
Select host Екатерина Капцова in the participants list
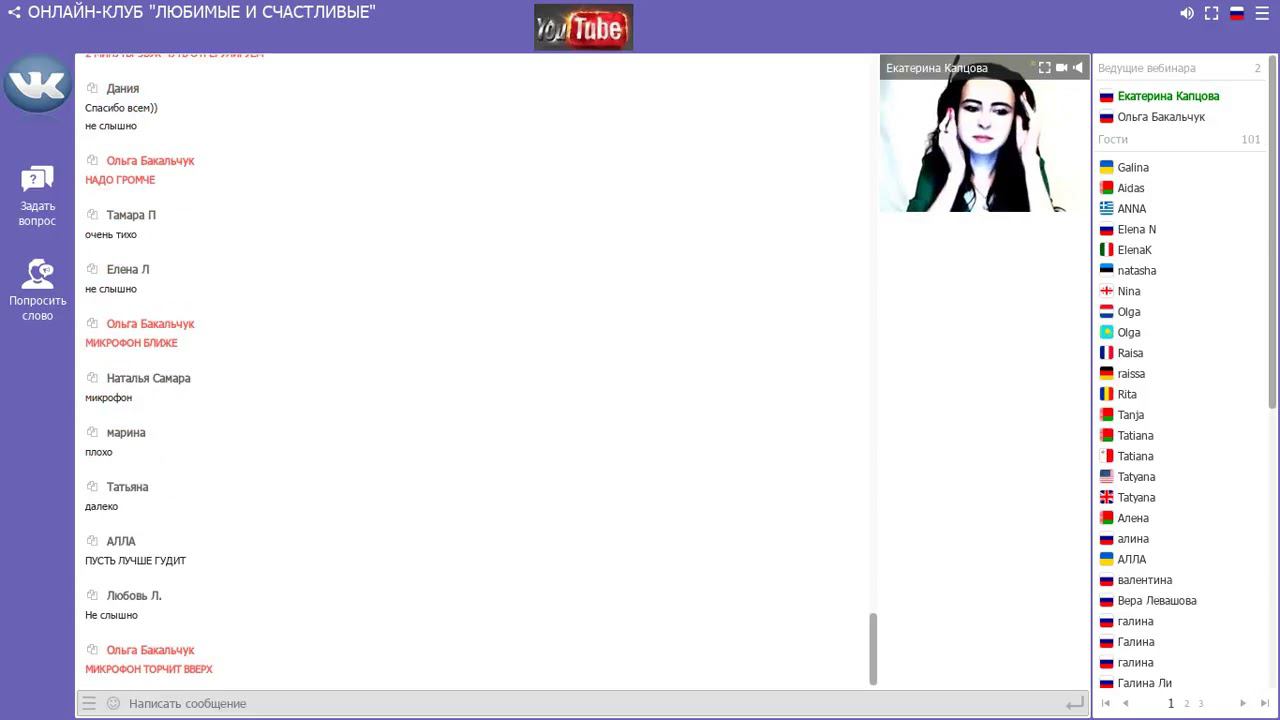[1168, 96]
